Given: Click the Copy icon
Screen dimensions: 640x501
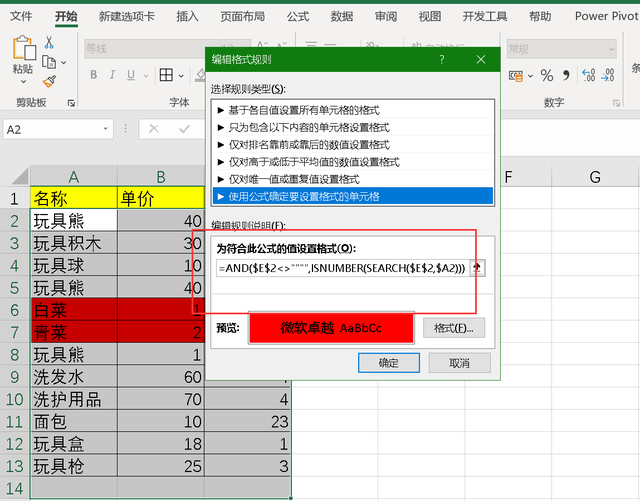Looking at the screenshot, I should pyautogui.click(x=49, y=62).
